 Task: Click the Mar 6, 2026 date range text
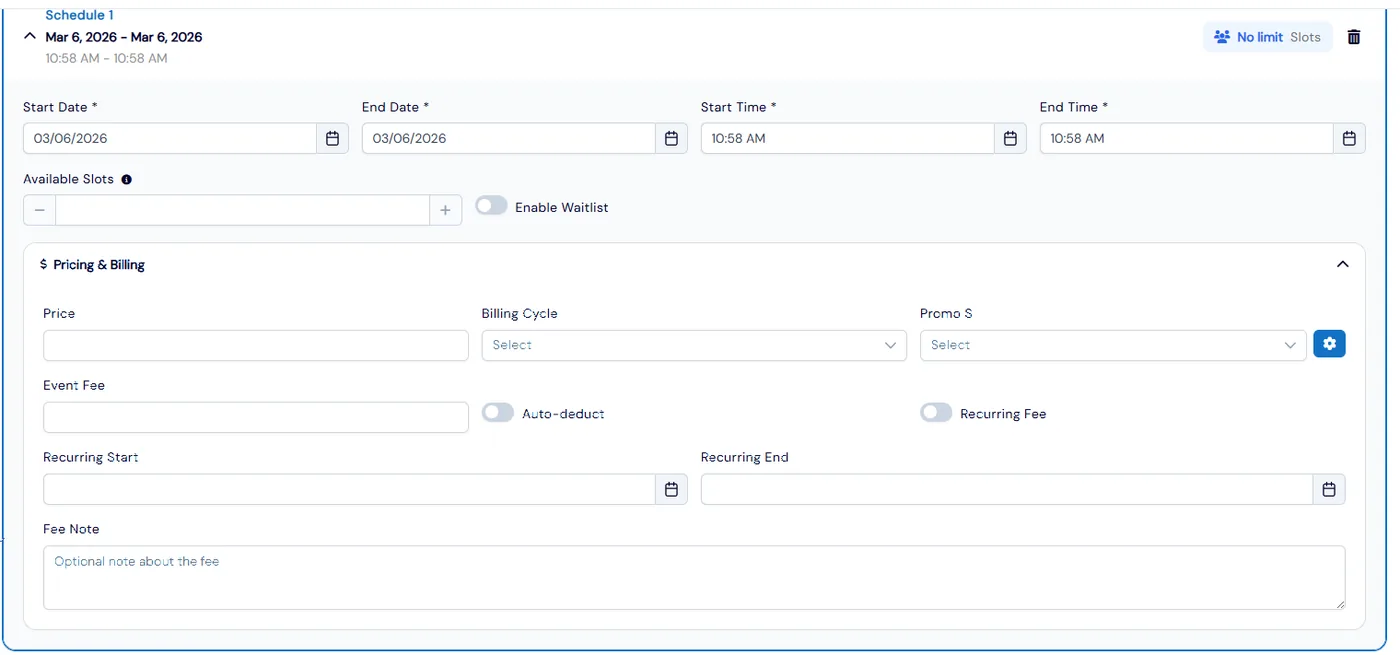[x=124, y=37]
